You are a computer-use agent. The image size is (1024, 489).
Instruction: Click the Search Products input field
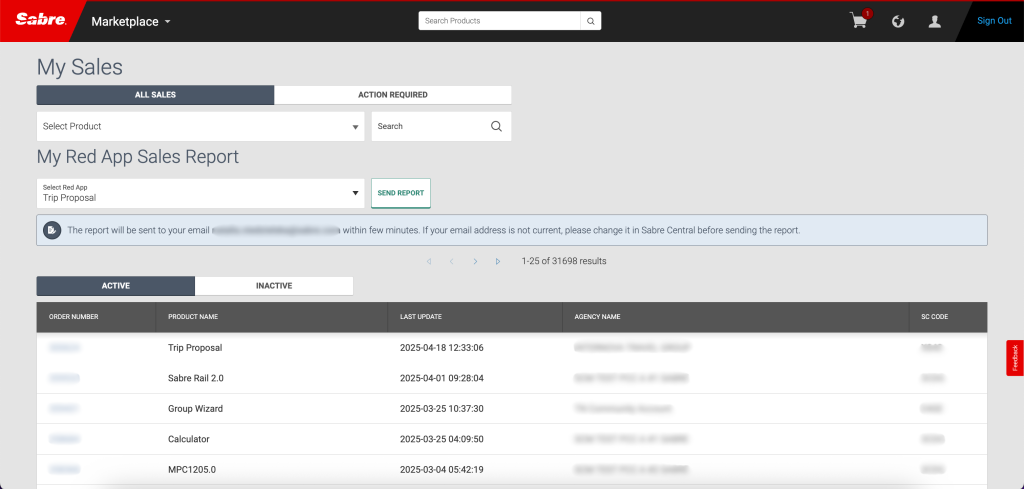pos(500,21)
